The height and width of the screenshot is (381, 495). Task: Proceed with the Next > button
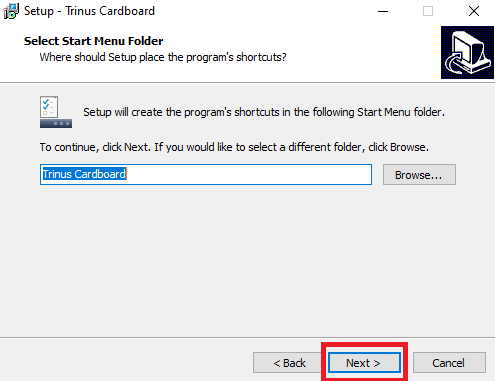click(364, 363)
